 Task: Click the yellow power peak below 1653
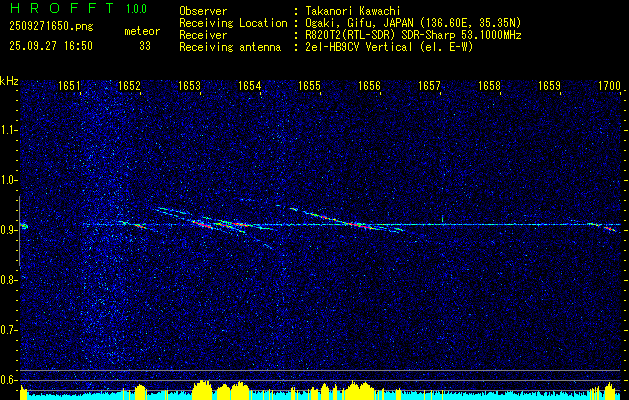(x=202, y=389)
